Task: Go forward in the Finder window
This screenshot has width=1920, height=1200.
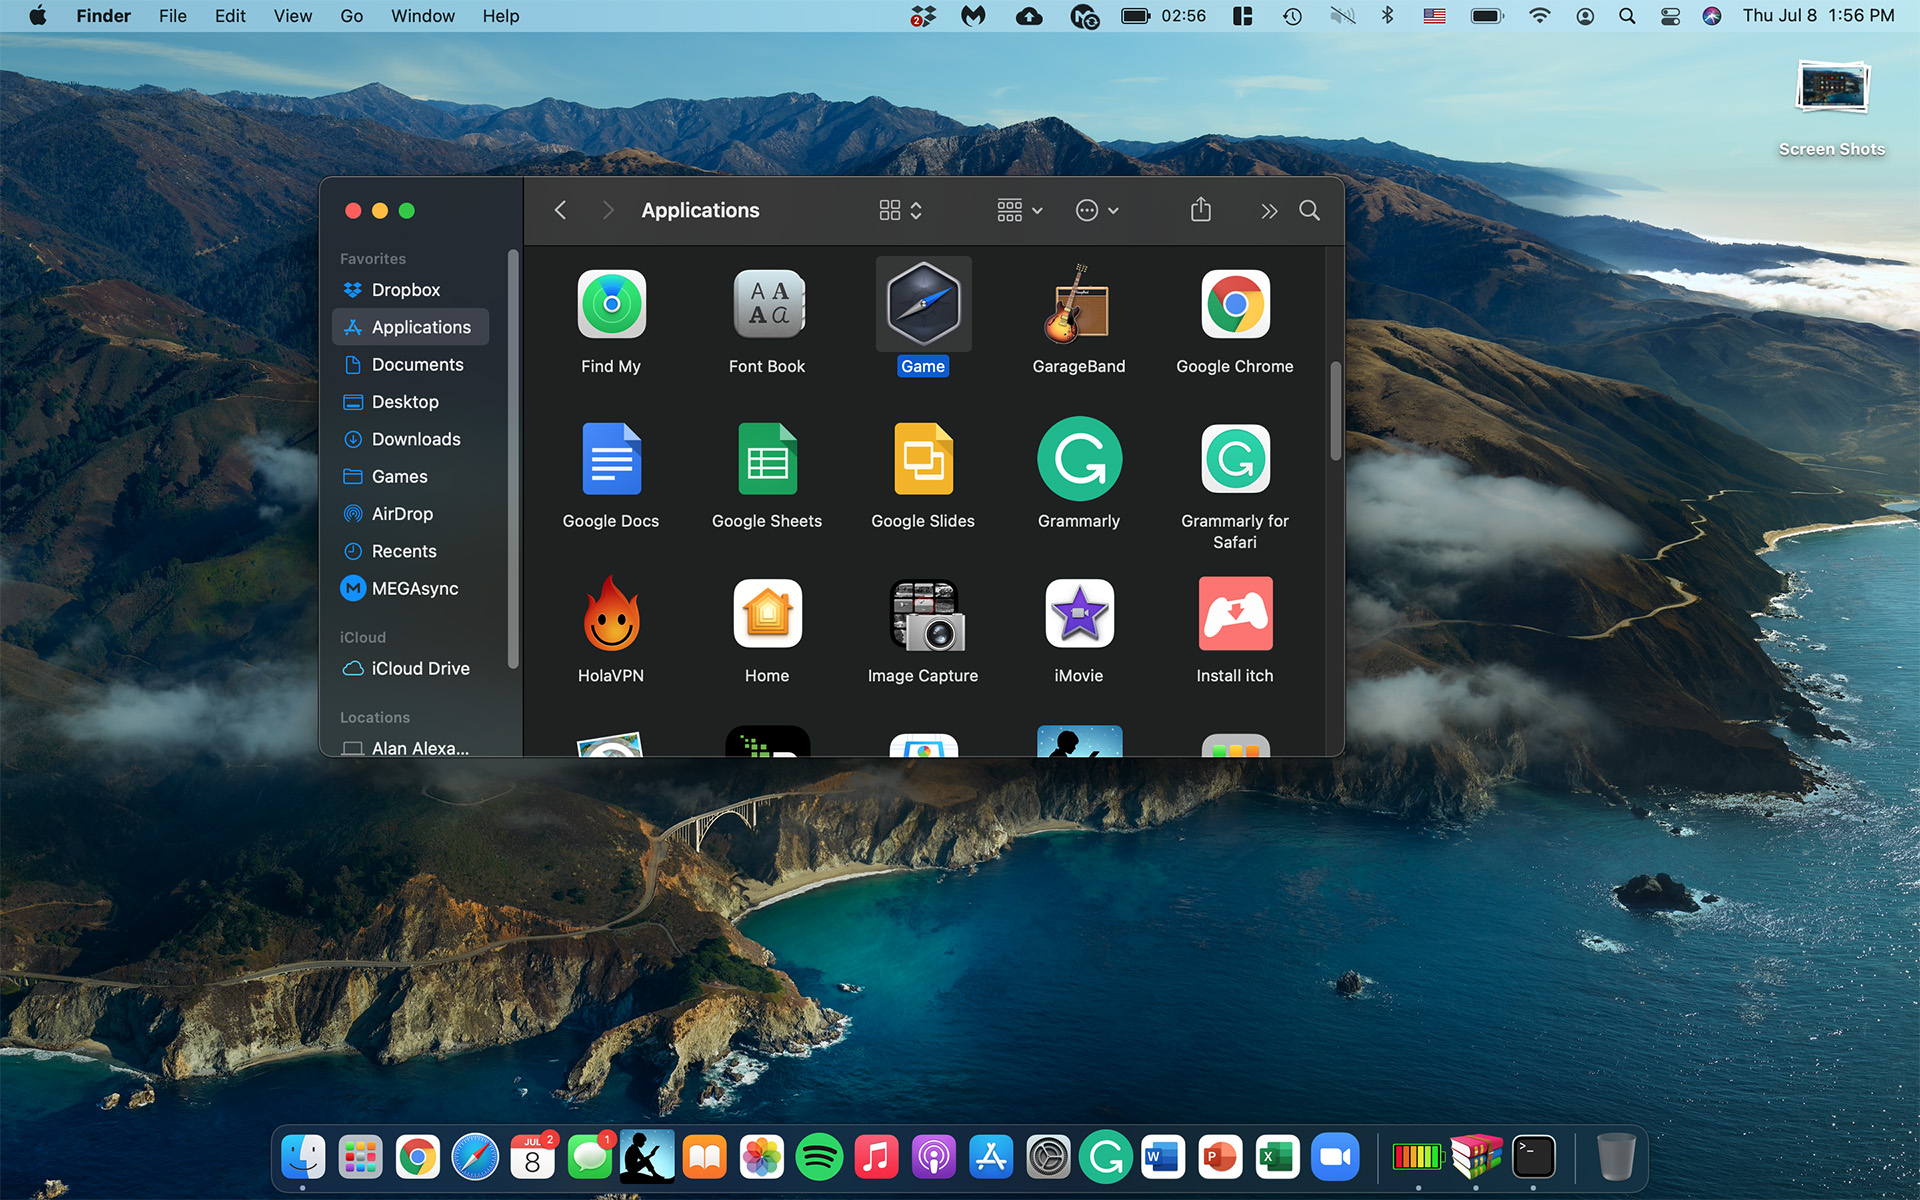Action: tap(607, 210)
